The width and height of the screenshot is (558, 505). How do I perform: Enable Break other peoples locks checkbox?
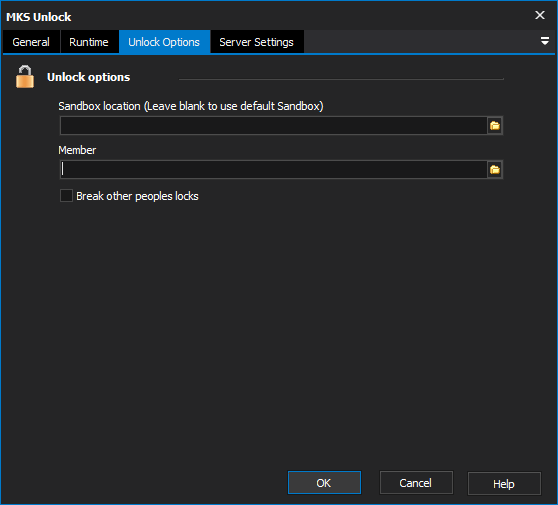[66, 196]
